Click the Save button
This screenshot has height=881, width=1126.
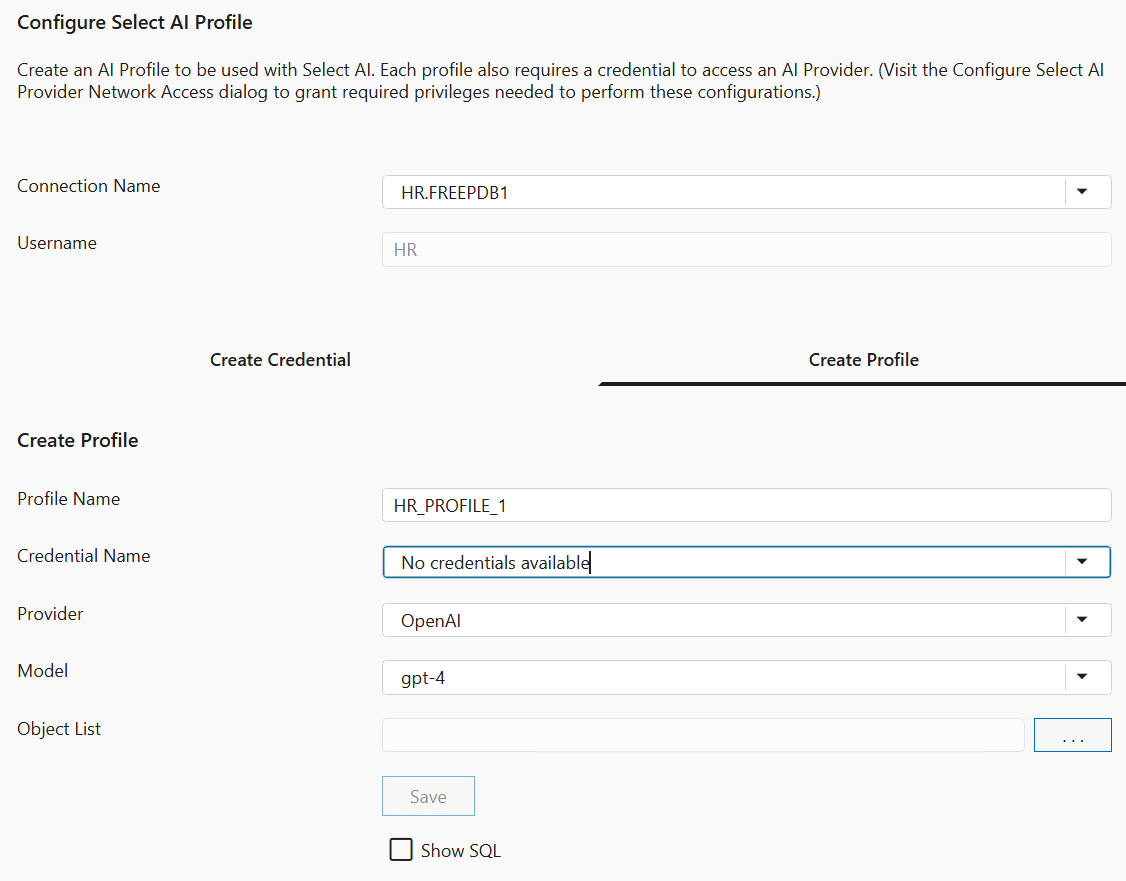point(428,796)
